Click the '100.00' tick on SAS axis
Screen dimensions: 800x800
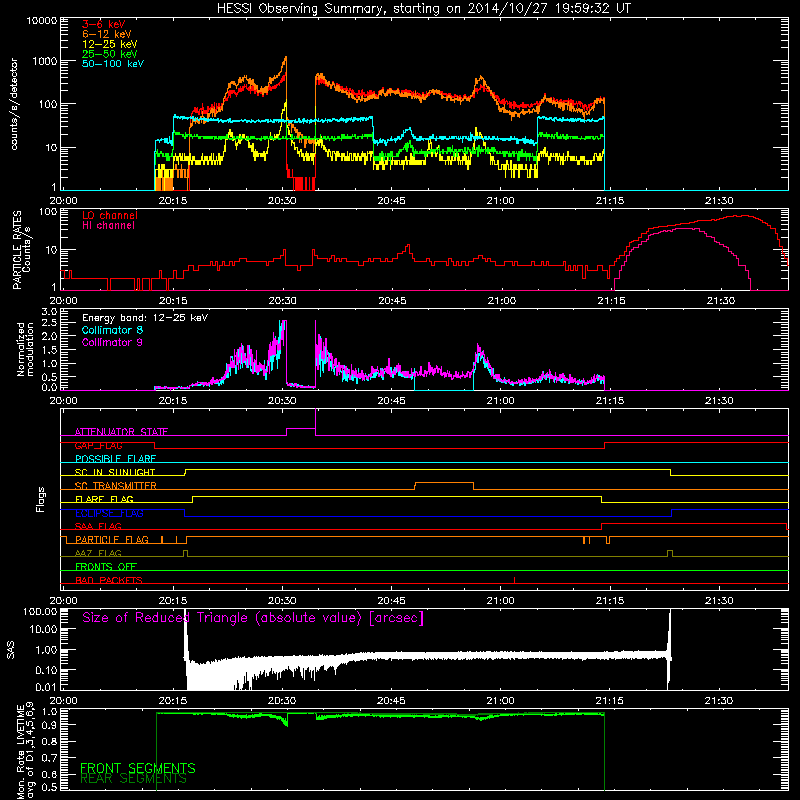click(40, 612)
